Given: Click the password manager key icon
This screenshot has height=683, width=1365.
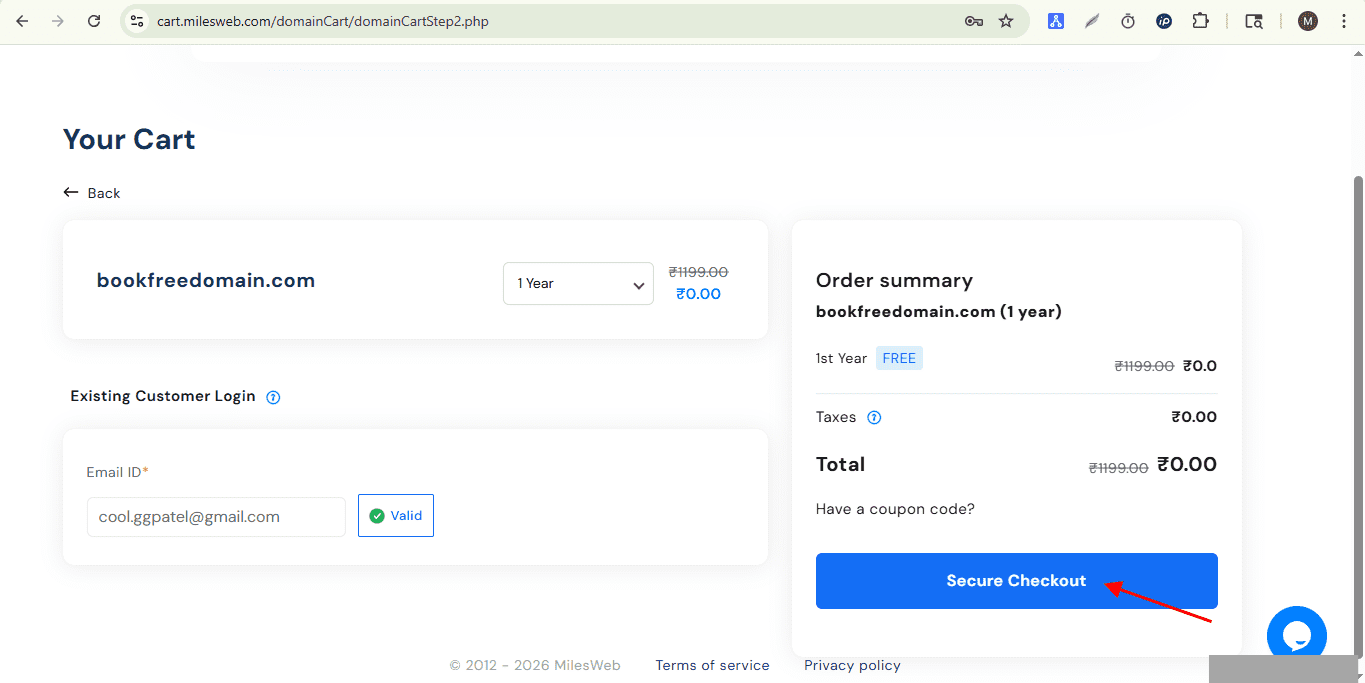Looking at the screenshot, I should click(x=973, y=20).
